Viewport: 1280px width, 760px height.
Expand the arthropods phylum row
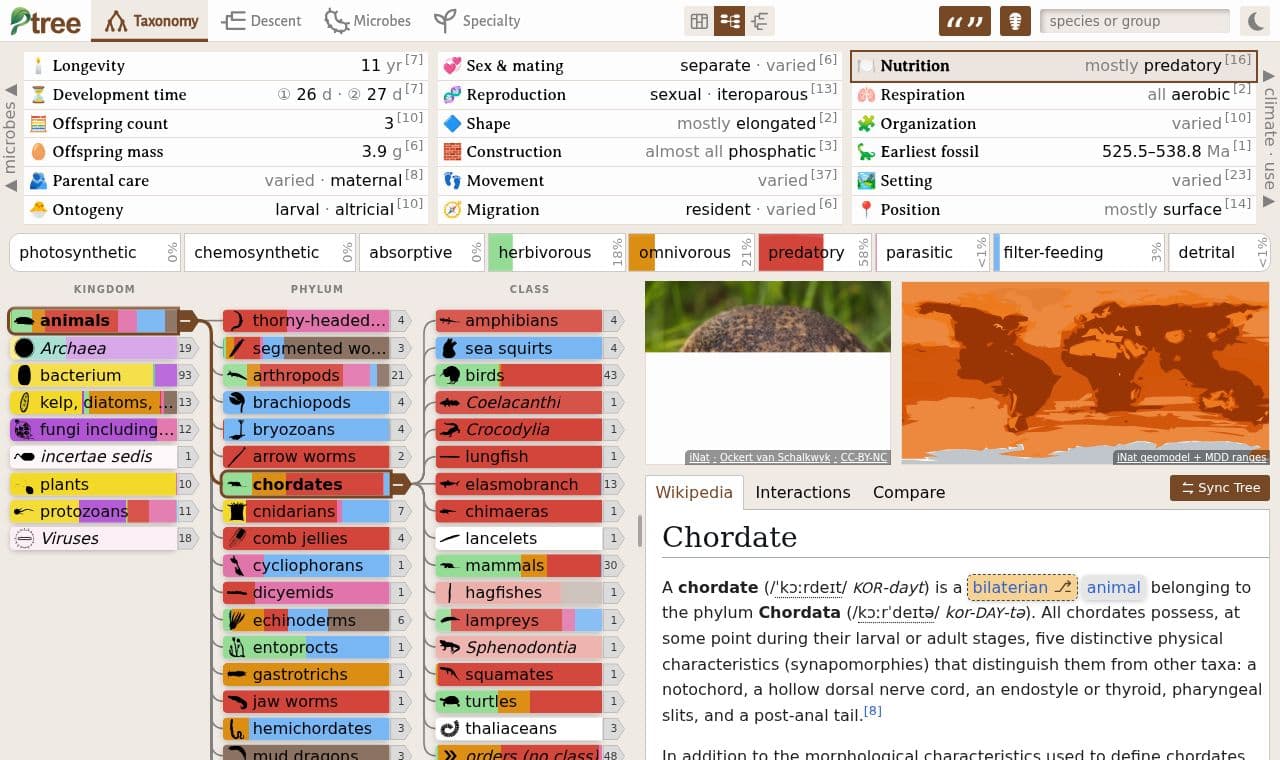click(317, 376)
